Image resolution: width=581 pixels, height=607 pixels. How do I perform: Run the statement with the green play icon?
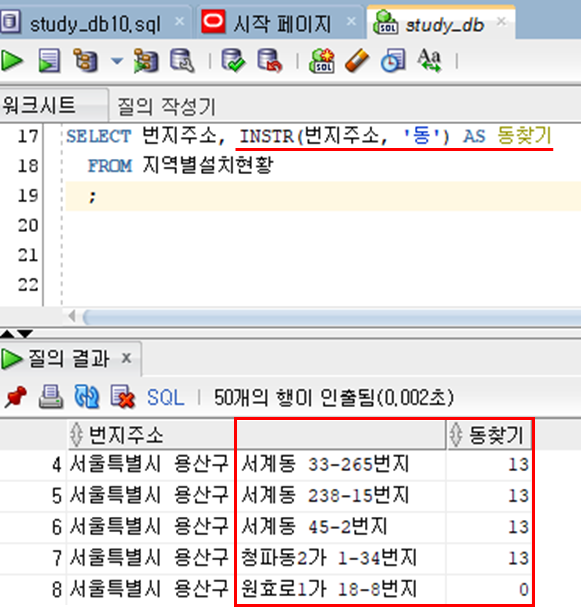pos(12,61)
